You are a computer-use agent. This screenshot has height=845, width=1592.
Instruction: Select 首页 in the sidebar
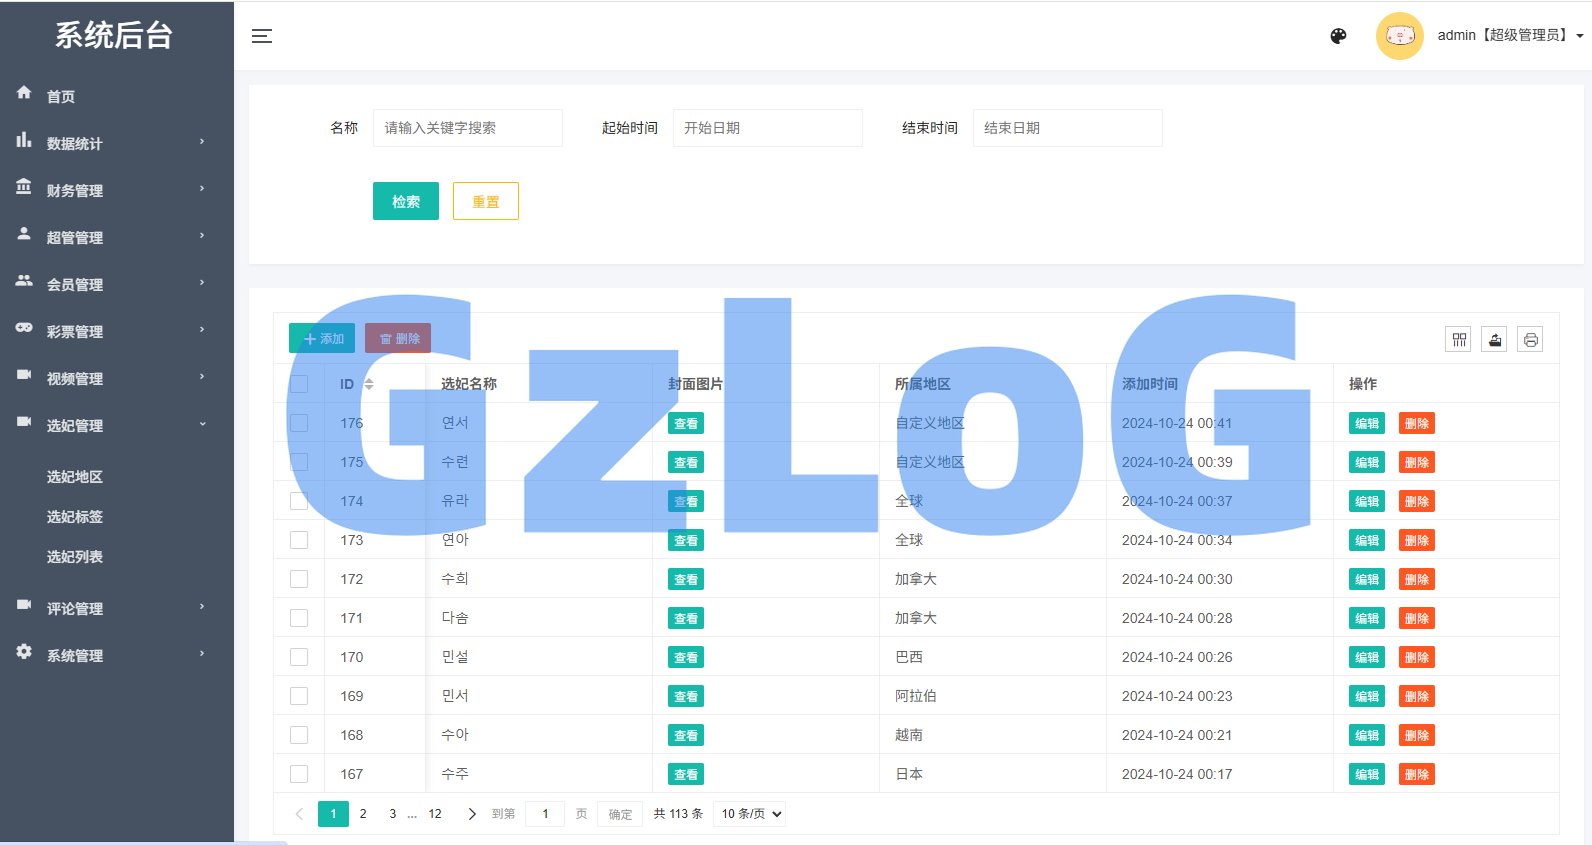point(61,96)
